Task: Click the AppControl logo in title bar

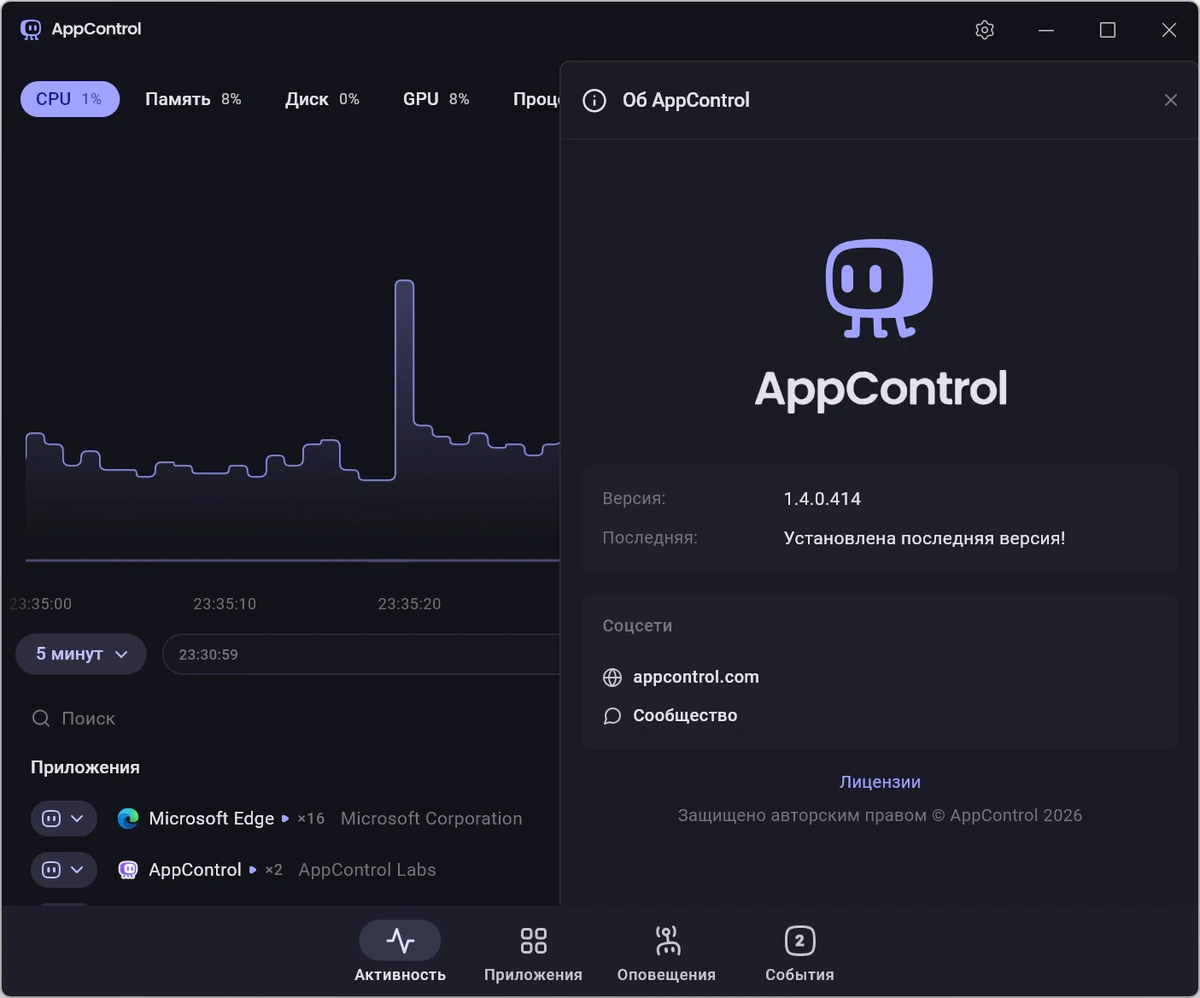Action: coord(31,29)
